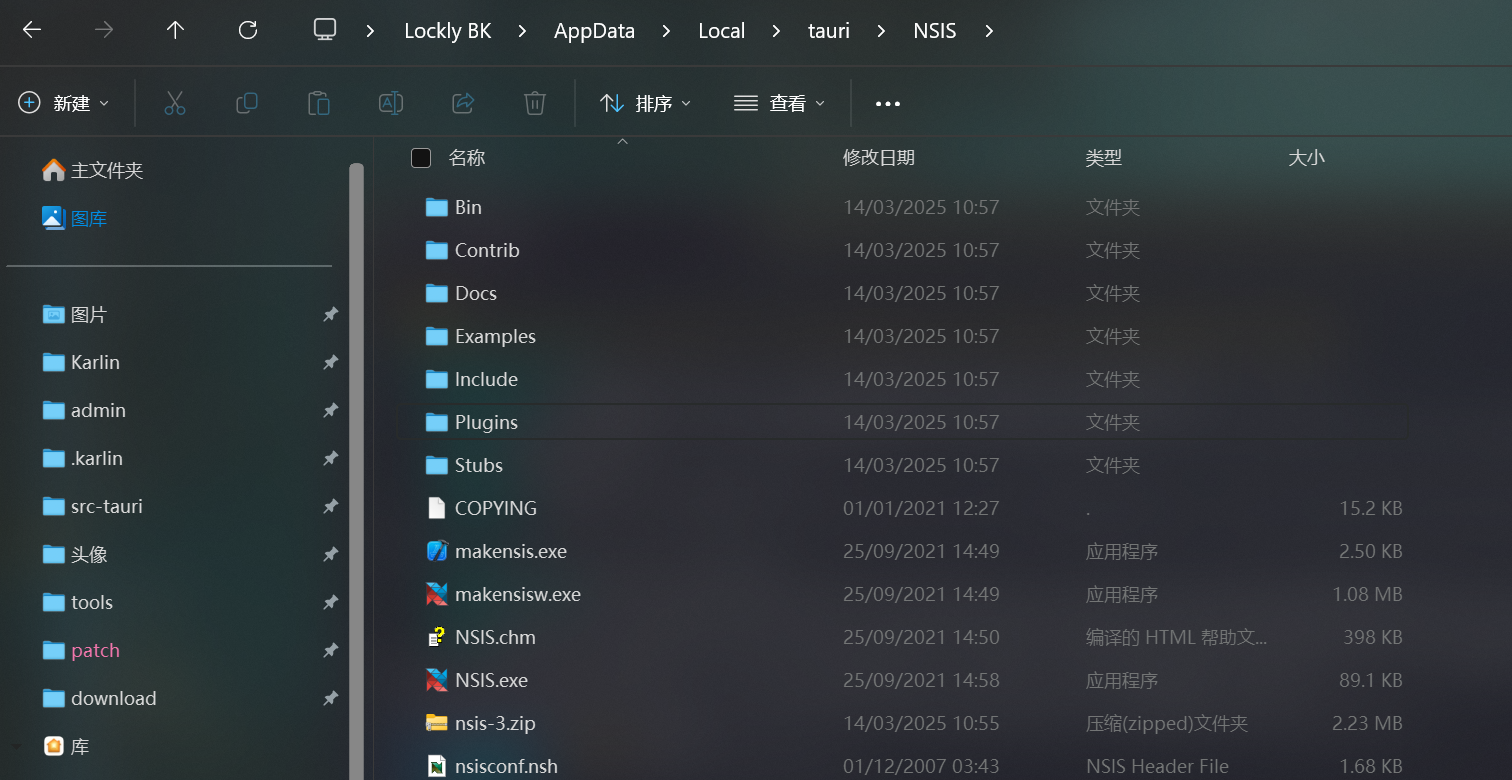Click AppData in the address breadcrumb

click(x=595, y=31)
